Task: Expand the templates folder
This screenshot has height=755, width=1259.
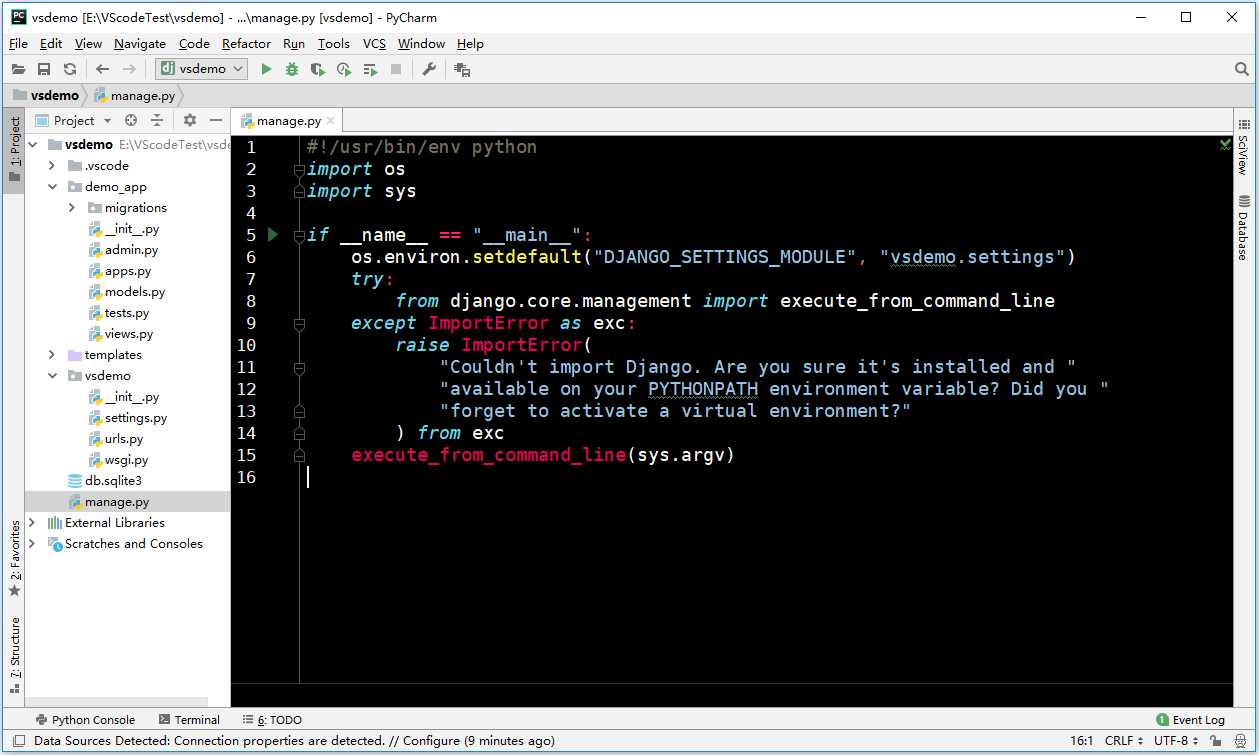Action: coord(52,354)
